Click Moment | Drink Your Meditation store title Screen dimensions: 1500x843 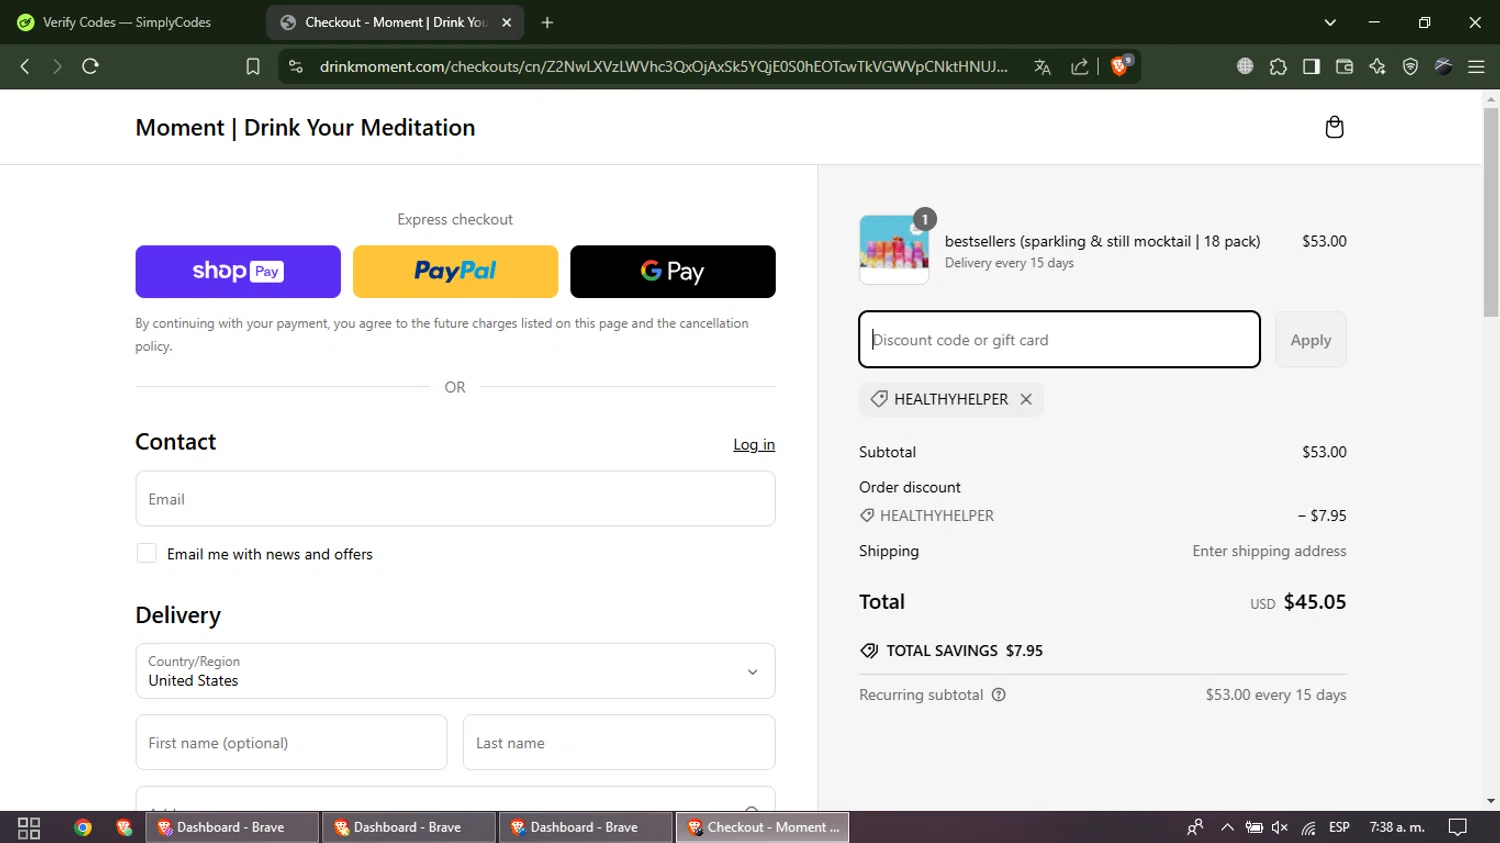305,128
